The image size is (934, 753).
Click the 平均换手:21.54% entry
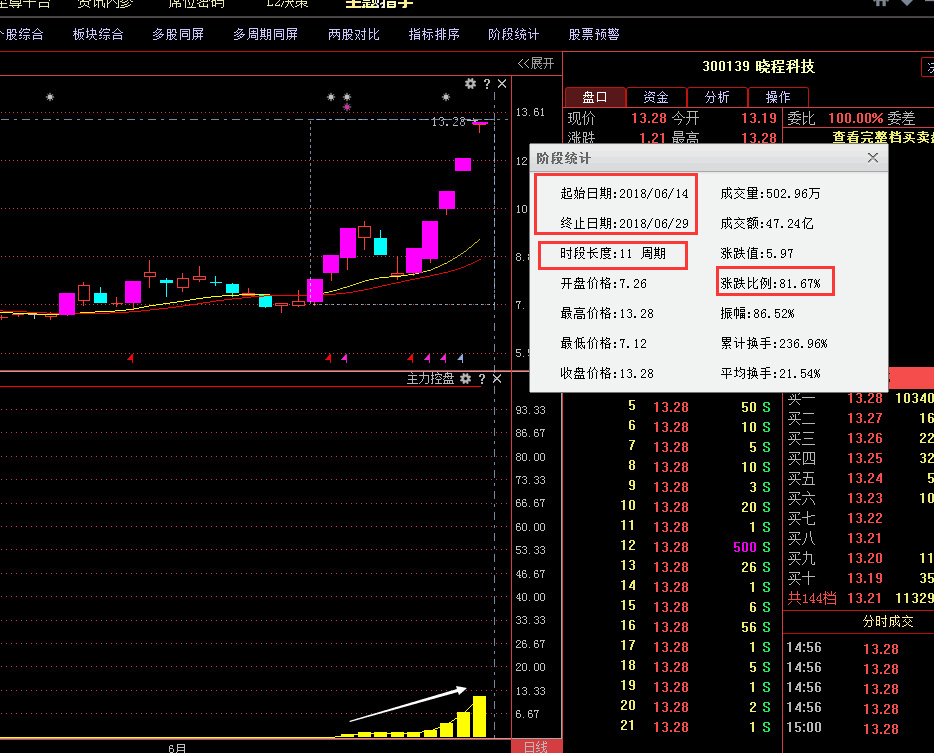[x=770, y=374]
